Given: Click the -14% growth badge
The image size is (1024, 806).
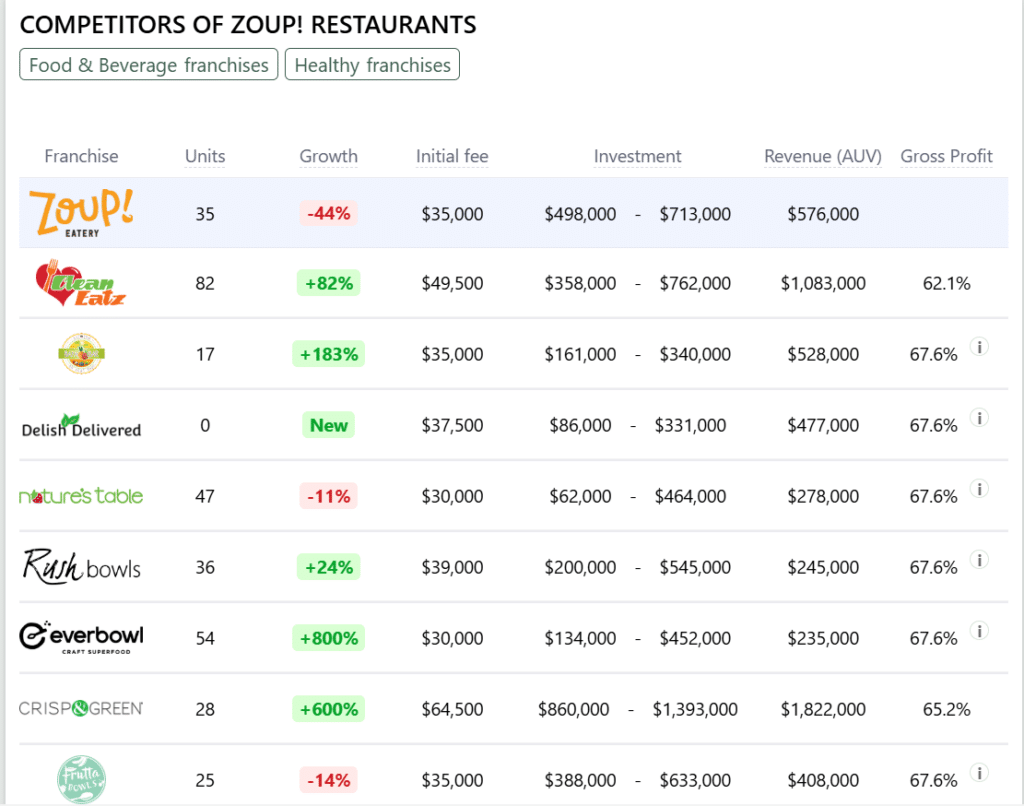Looking at the screenshot, I should pyautogui.click(x=328, y=780).
